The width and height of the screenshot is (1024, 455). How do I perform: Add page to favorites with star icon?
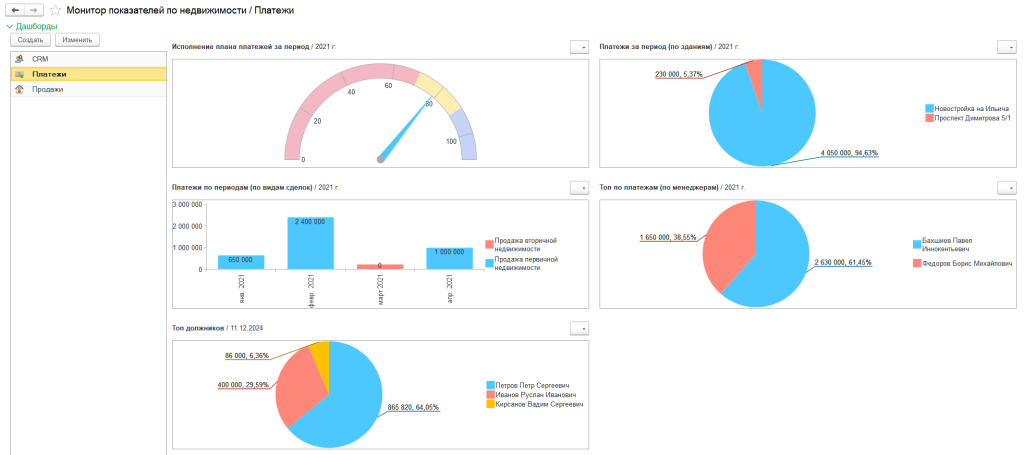pyautogui.click(x=55, y=9)
